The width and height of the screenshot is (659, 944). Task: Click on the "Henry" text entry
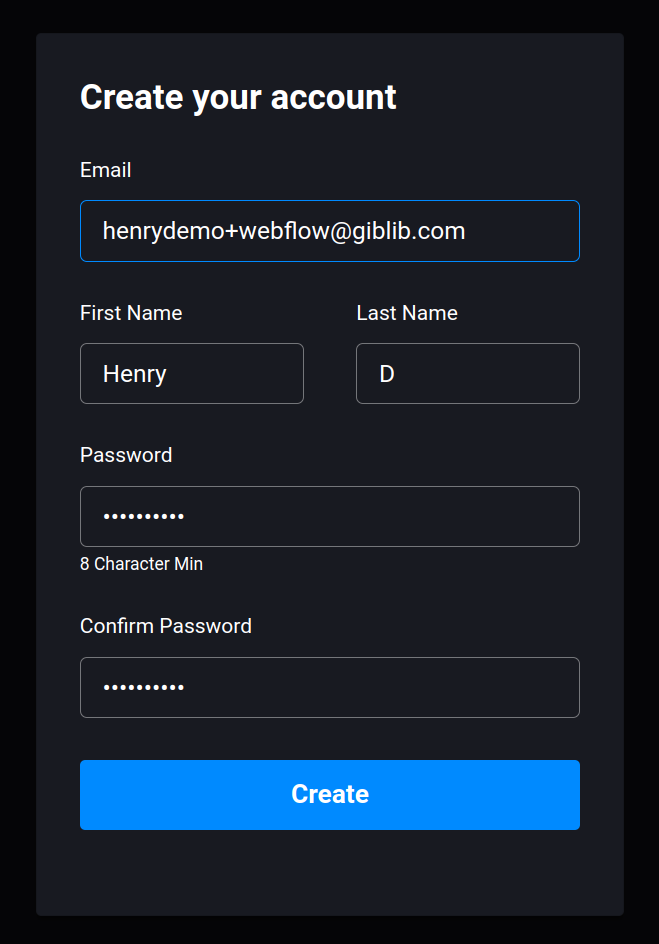tap(134, 374)
